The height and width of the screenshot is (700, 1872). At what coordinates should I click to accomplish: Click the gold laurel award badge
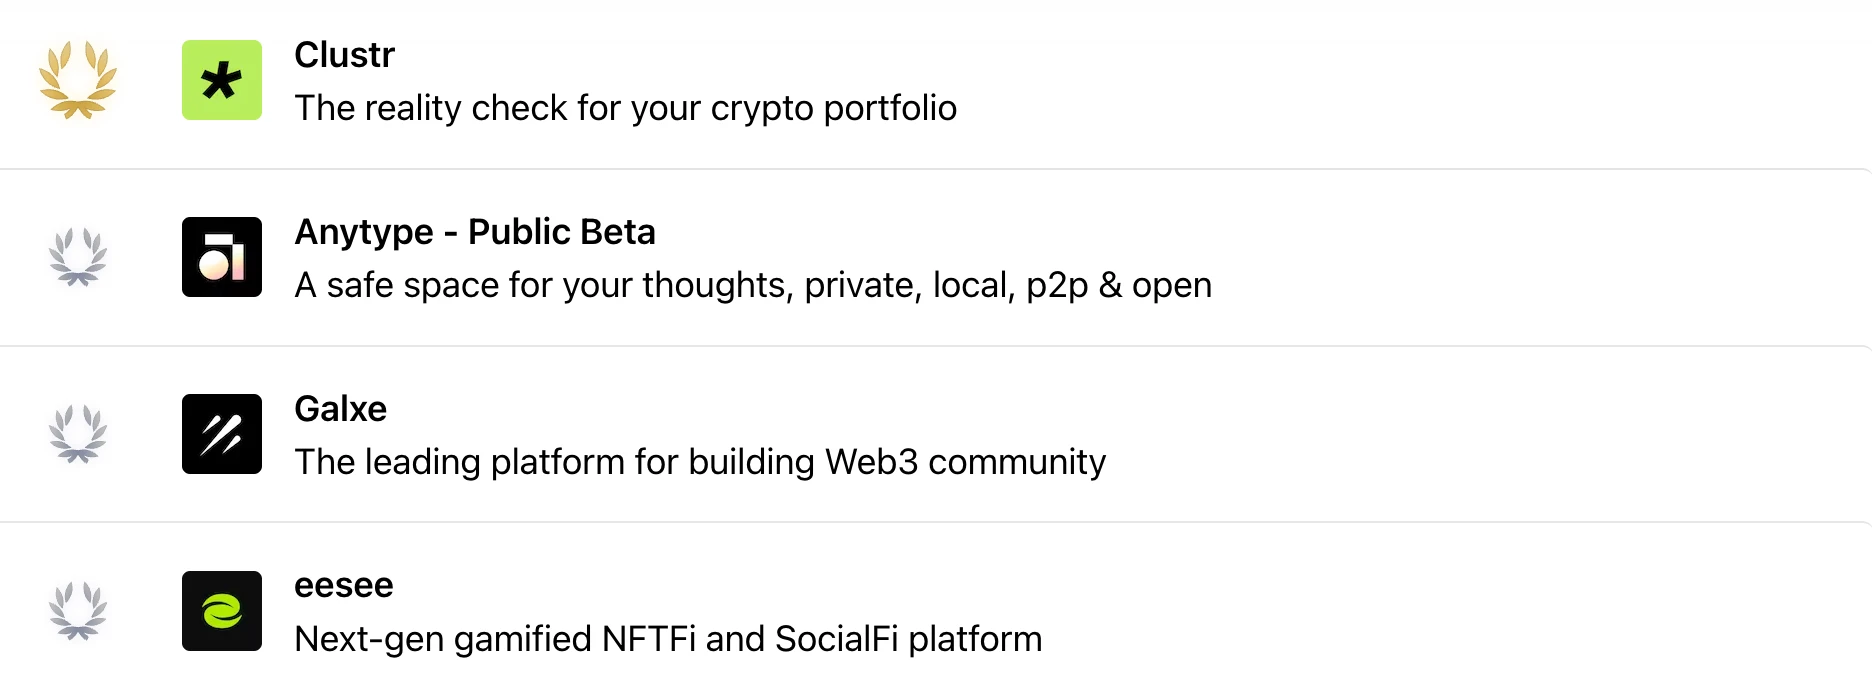click(x=78, y=80)
